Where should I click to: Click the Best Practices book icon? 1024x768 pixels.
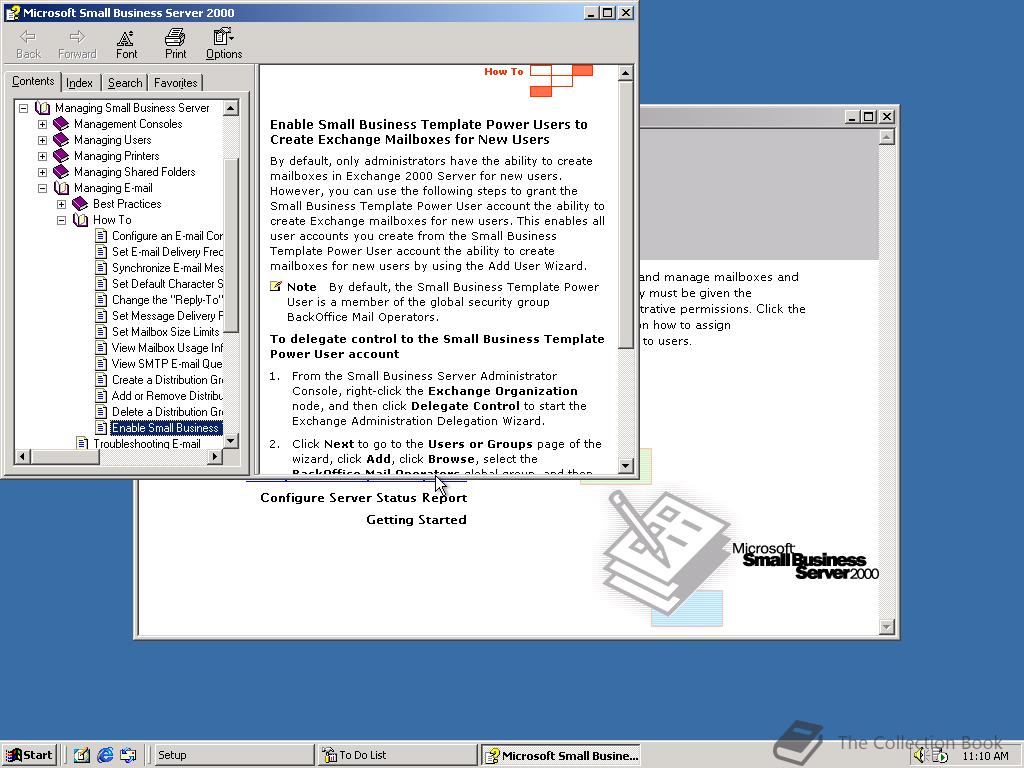(x=80, y=204)
